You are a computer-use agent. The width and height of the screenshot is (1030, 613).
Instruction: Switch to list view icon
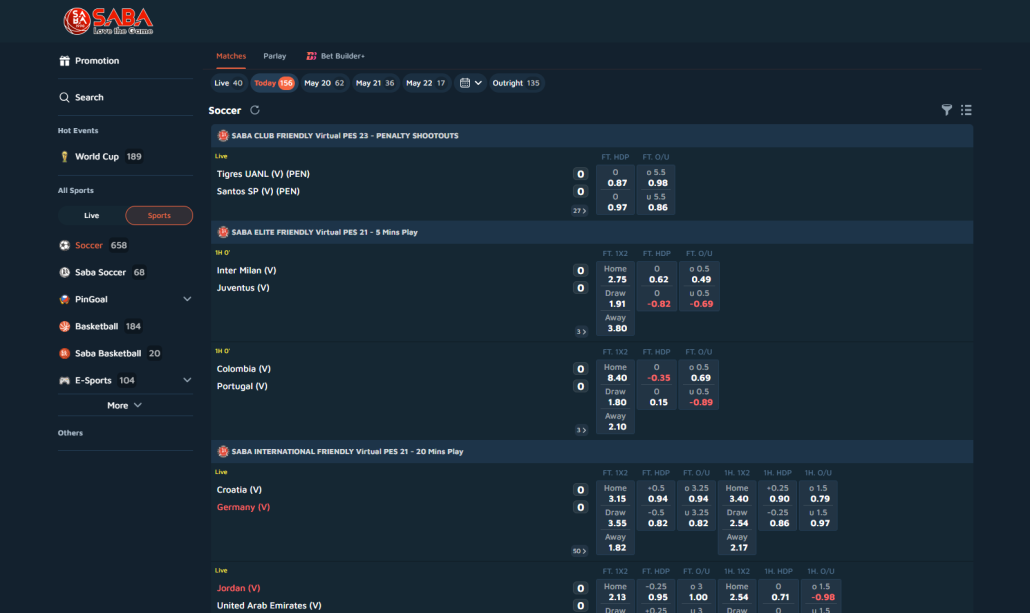point(966,110)
